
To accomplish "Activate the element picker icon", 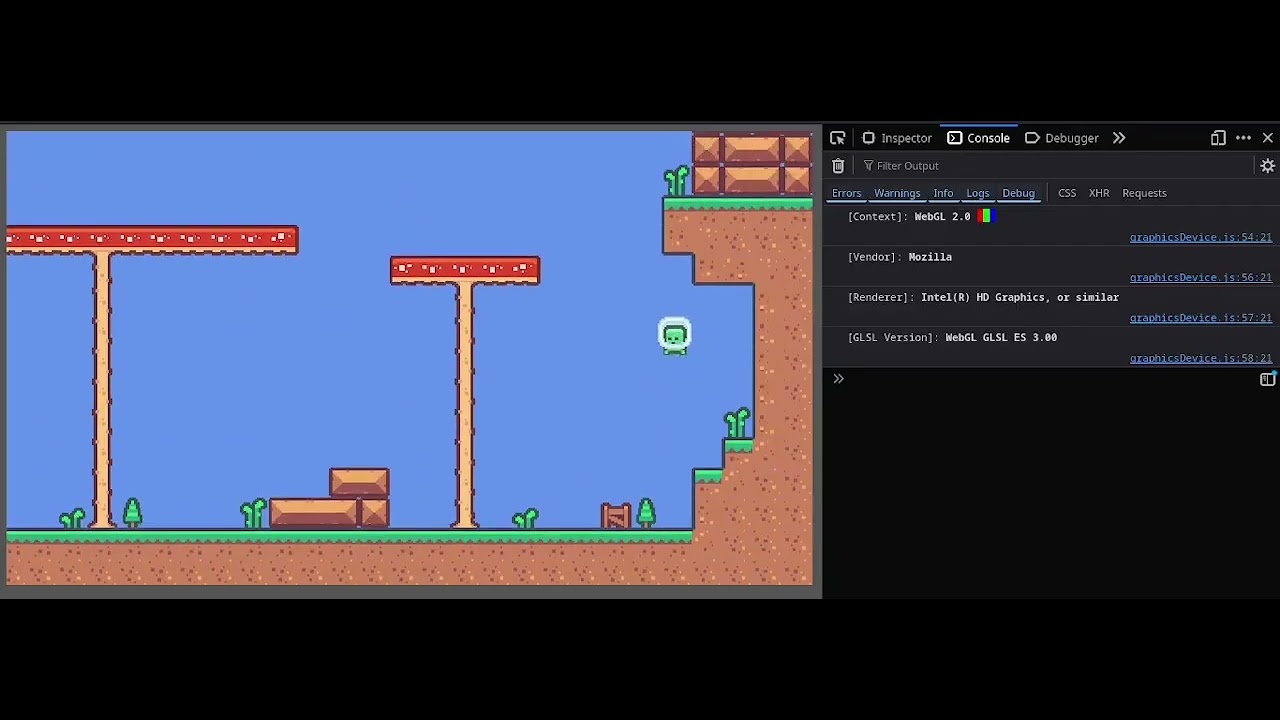I will click(838, 138).
